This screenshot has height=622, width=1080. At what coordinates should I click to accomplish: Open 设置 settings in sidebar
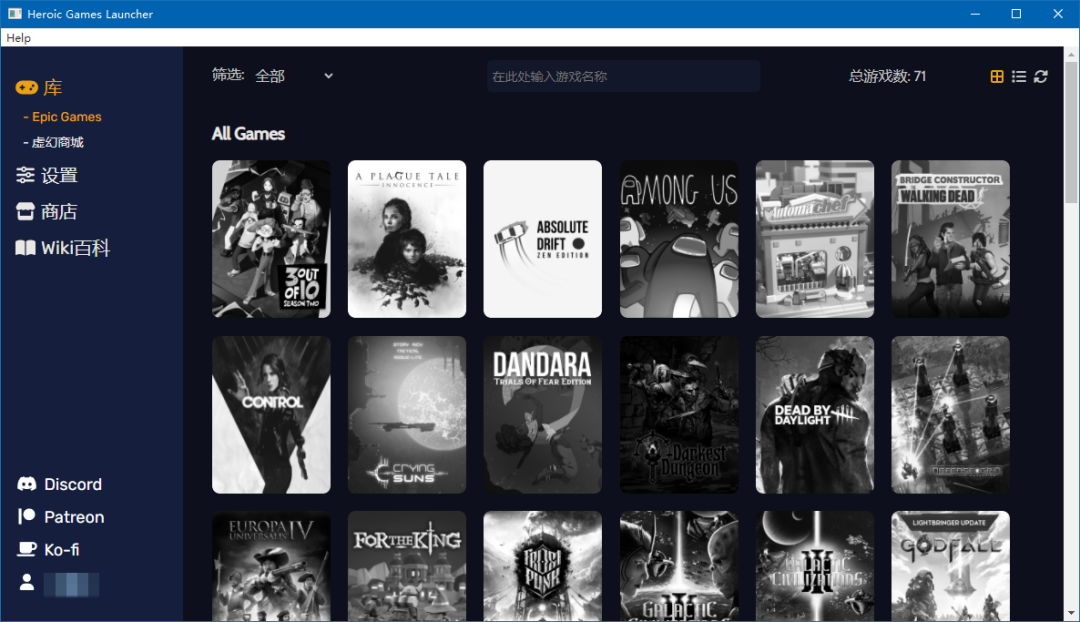pyautogui.click(x=47, y=176)
